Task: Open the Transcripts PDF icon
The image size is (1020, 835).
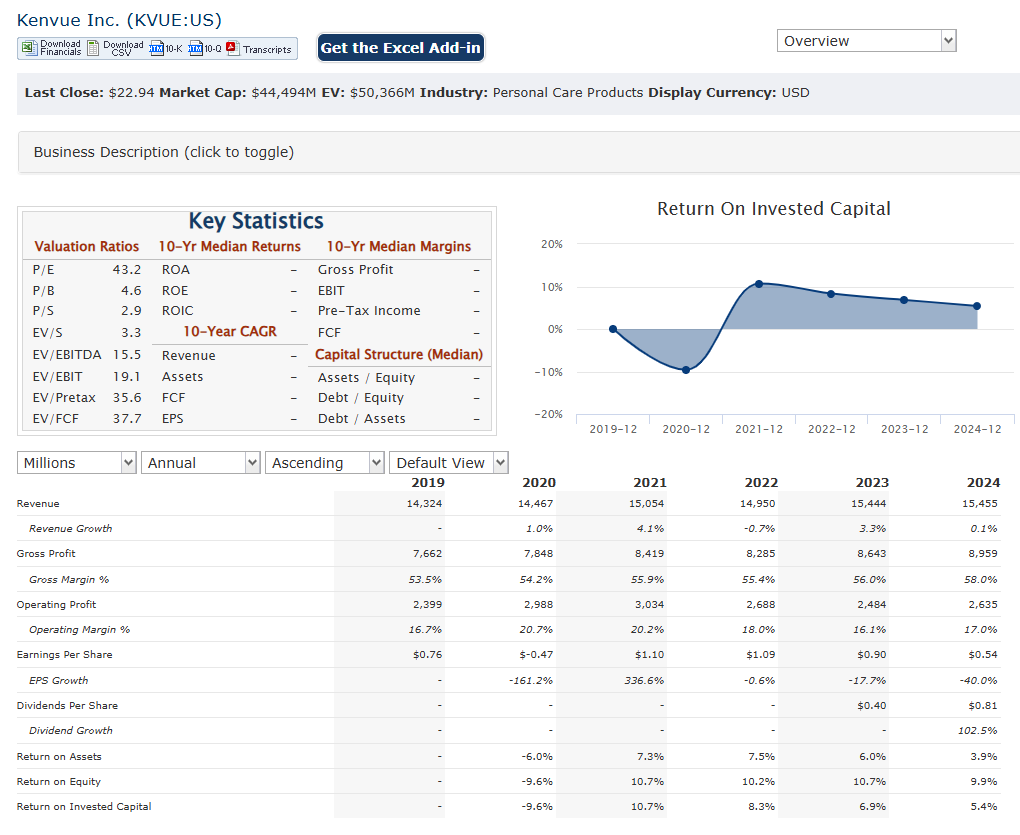Action: pos(233,48)
